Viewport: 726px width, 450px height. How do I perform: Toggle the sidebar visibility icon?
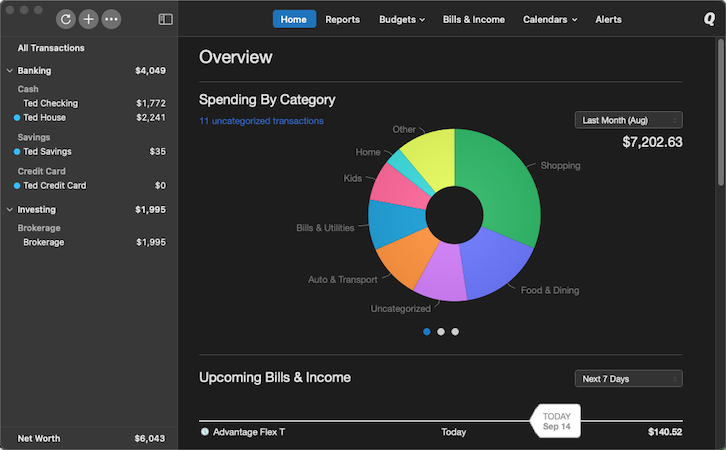click(165, 19)
